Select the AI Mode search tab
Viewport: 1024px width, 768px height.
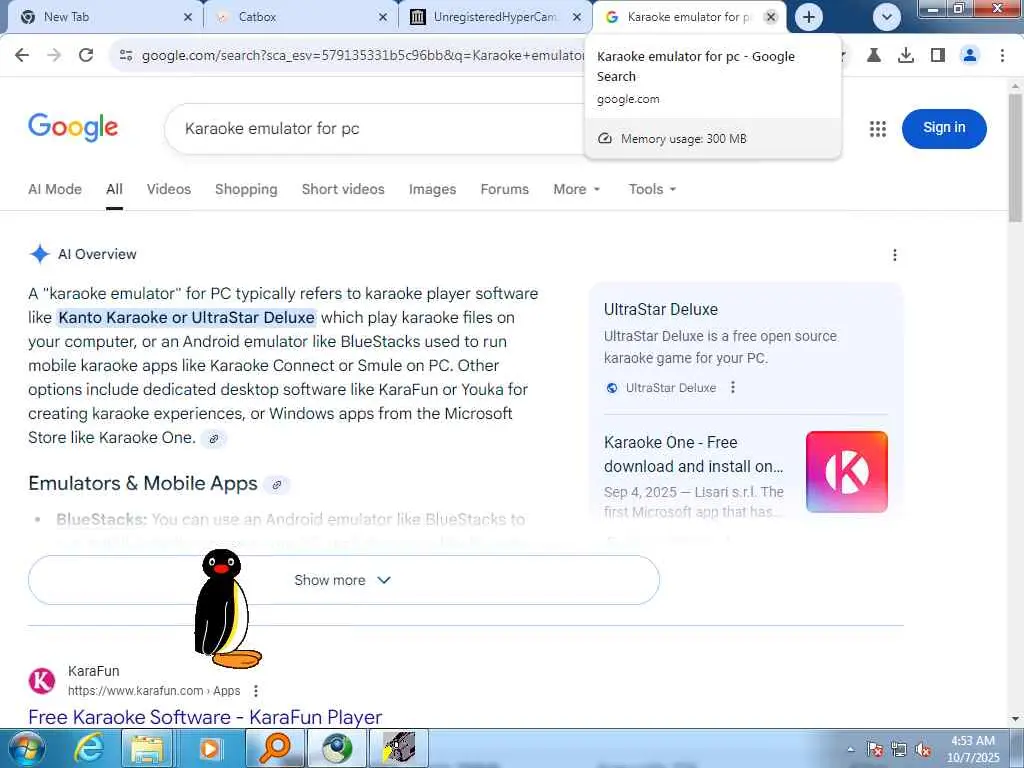(55, 189)
